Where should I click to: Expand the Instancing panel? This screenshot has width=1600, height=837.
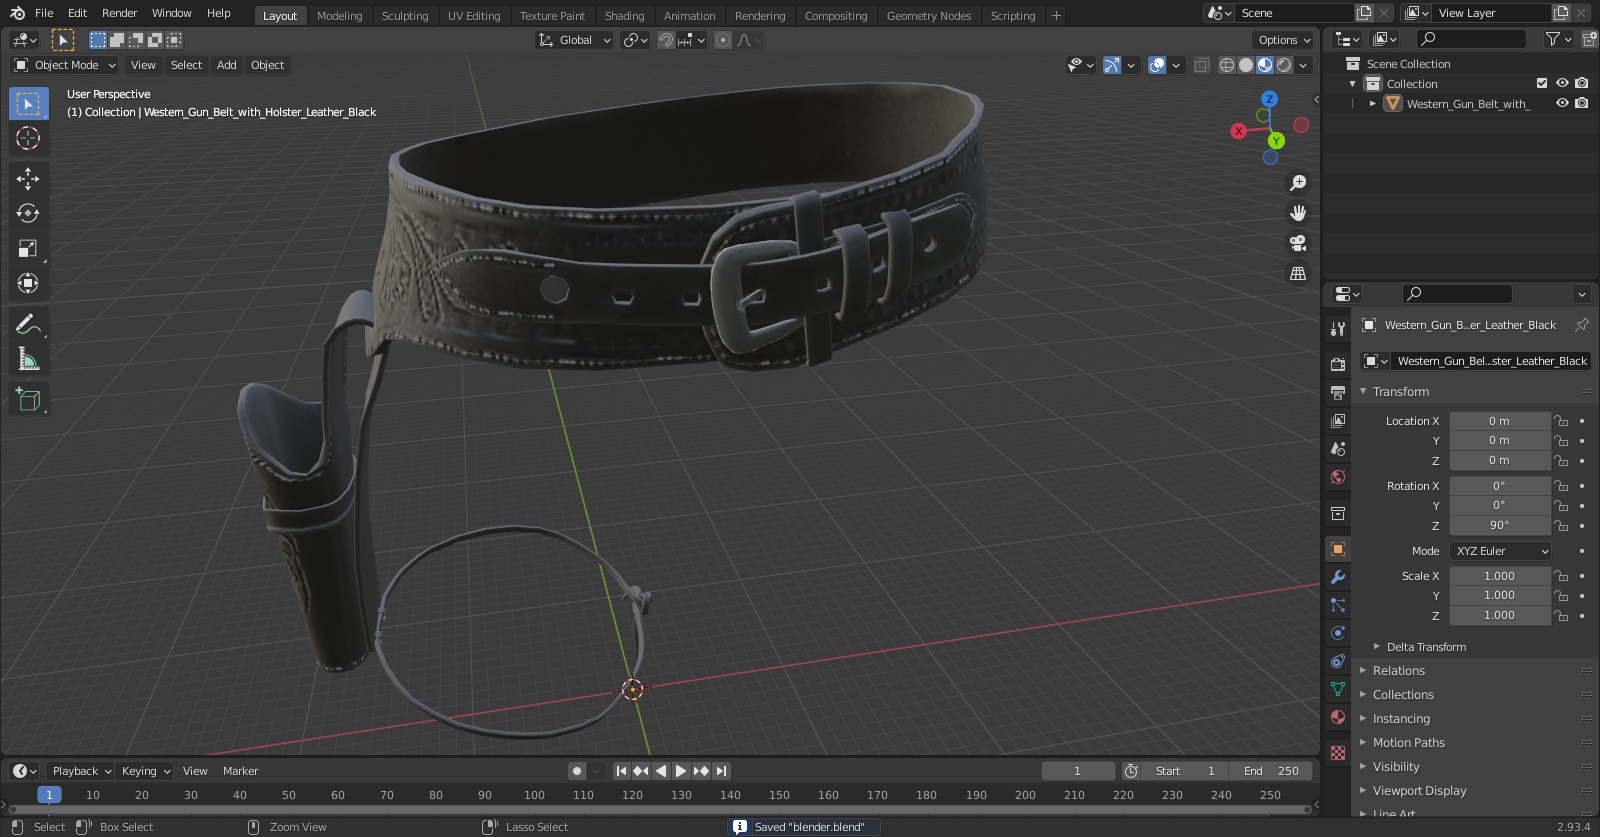(1401, 719)
